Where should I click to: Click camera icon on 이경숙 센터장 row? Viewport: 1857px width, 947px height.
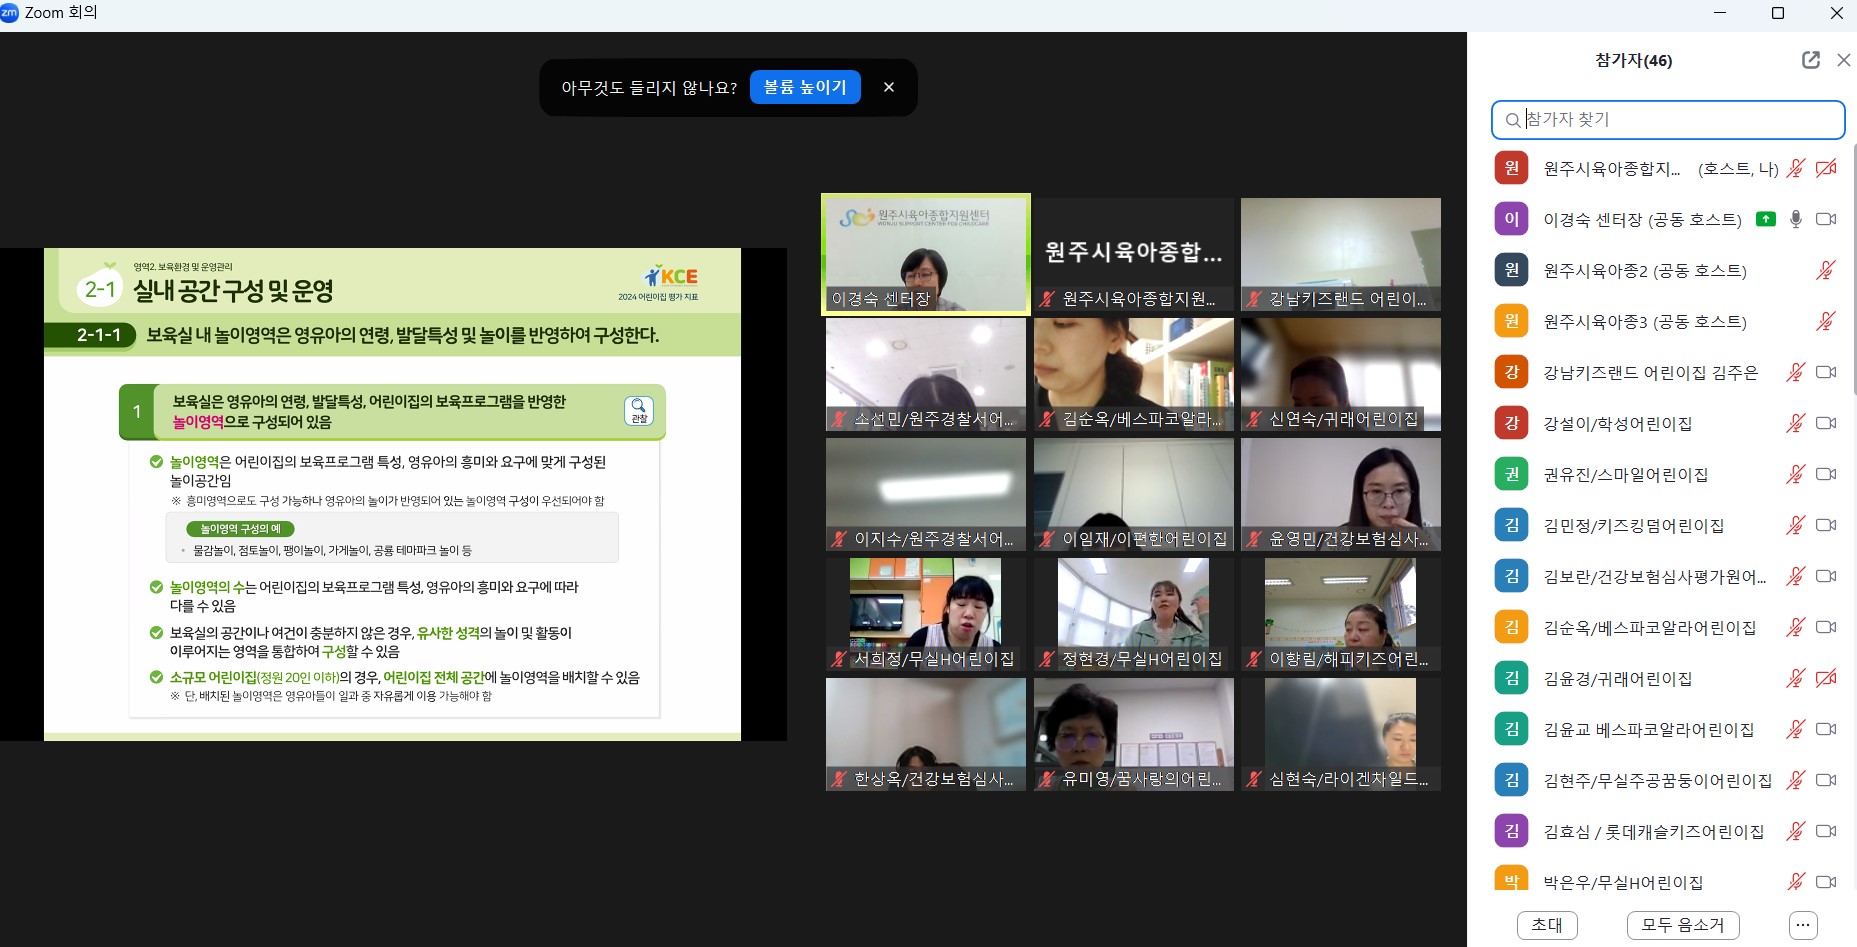point(1826,219)
